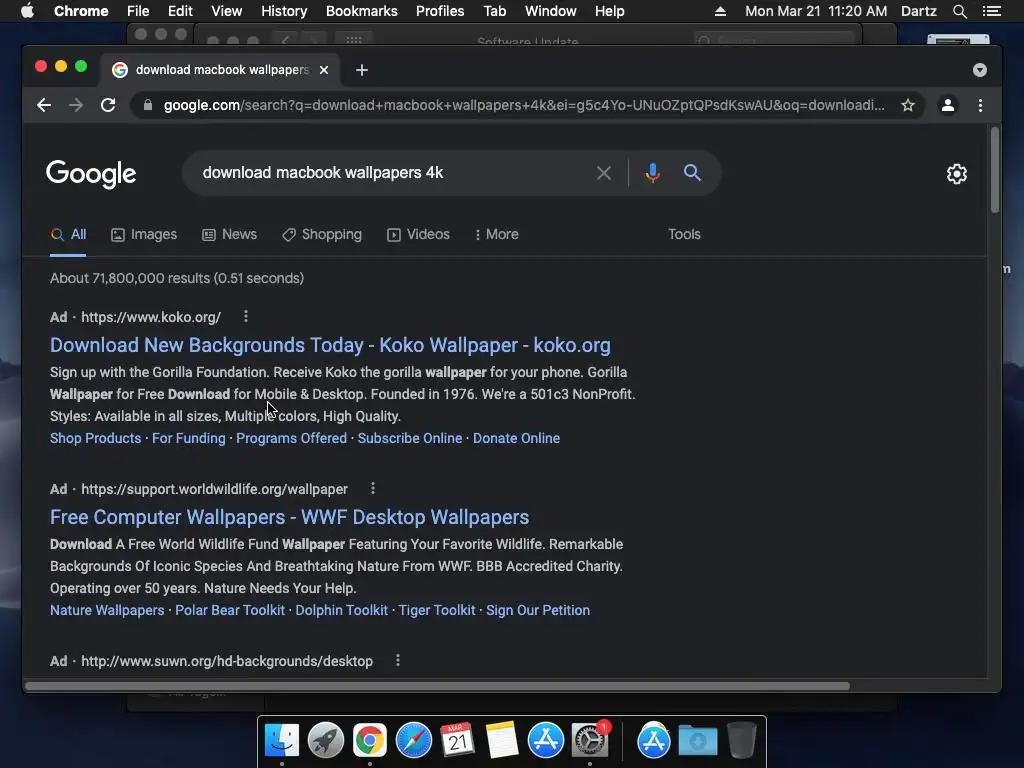Follow the Programs Offered sitelink
The width and height of the screenshot is (1024, 768).
(291, 438)
